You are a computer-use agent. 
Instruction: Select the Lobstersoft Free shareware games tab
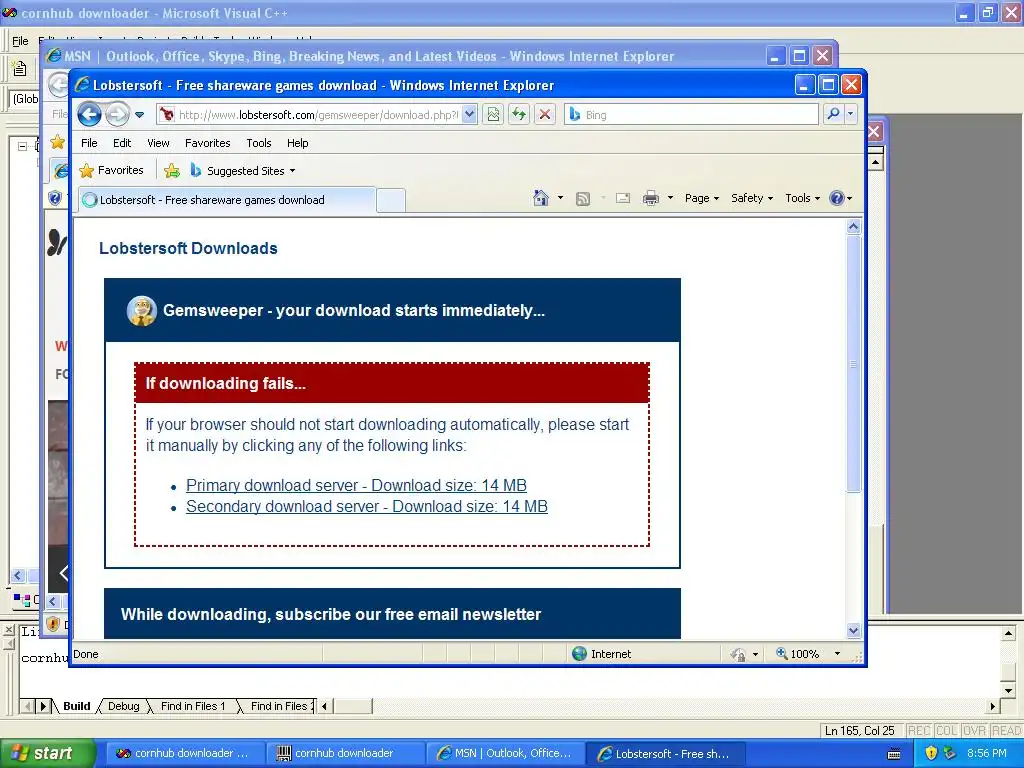pyautogui.click(x=227, y=200)
